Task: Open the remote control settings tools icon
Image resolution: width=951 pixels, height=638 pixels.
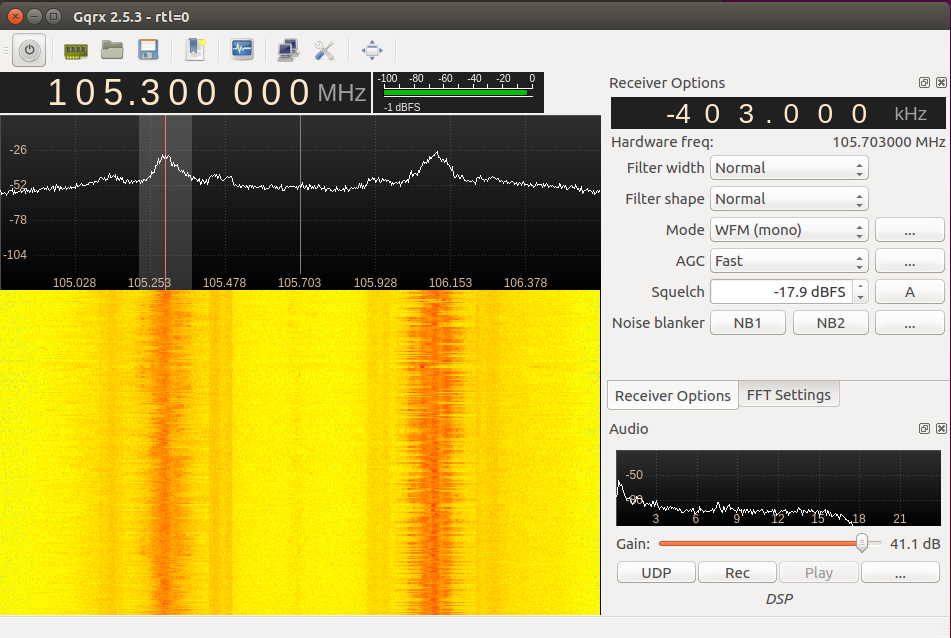Action: click(x=324, y=50)
